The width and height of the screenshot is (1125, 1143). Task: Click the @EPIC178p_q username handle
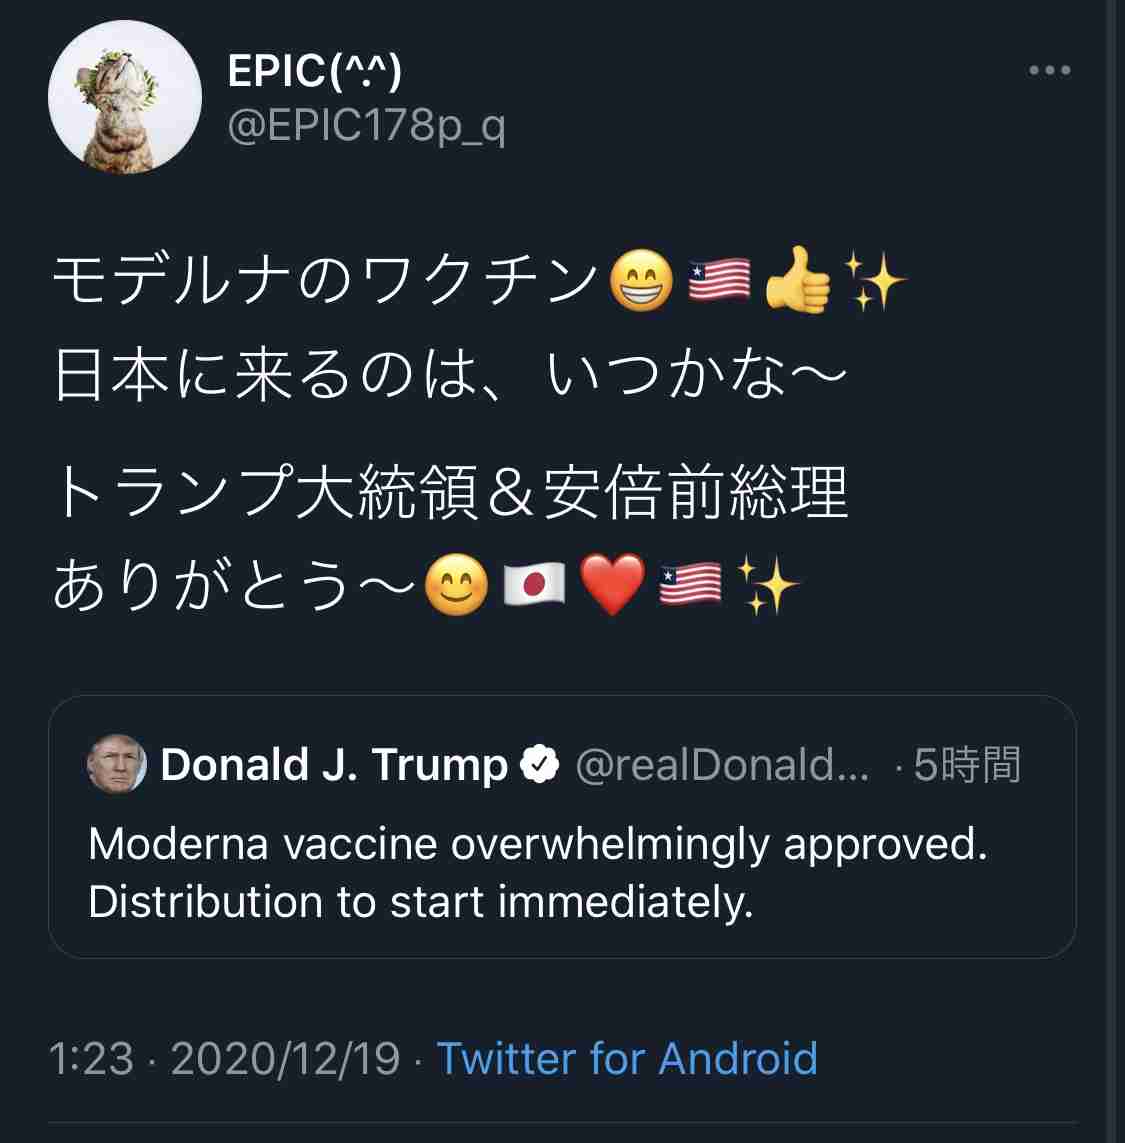click(x=366, y=128)
